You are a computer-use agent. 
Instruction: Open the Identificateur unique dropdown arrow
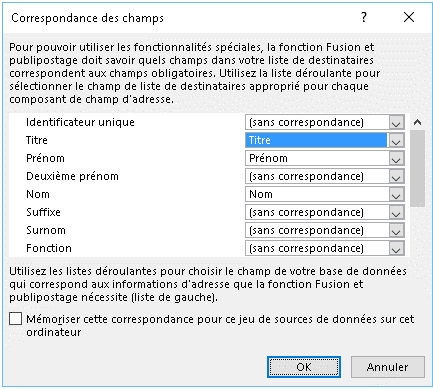(x=396, y=122)
